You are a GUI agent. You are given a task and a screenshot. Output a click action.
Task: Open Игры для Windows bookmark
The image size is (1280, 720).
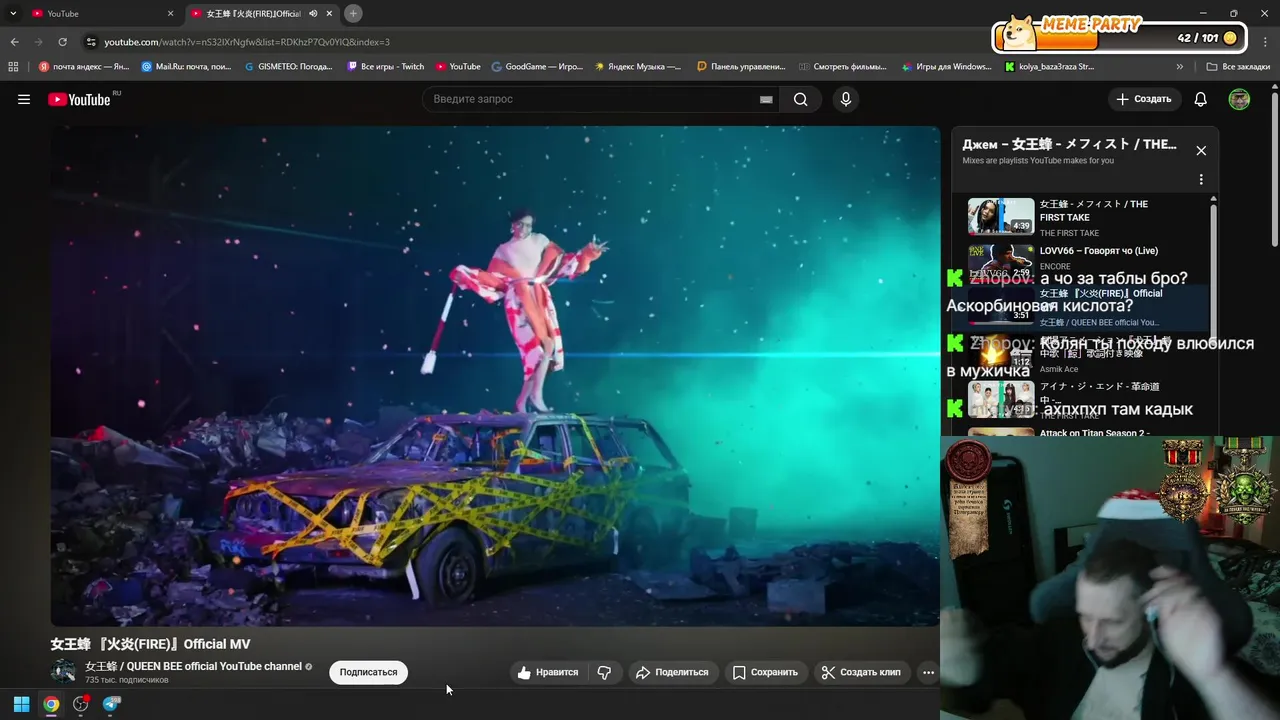point(946,67)
